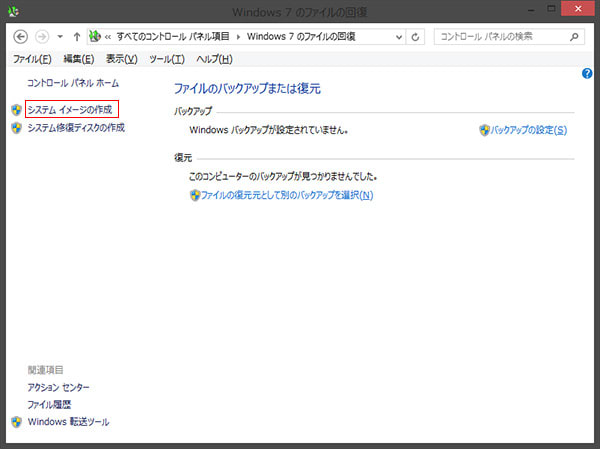Click shield icon beside システム修復ディスクの作成

point(16,128)
